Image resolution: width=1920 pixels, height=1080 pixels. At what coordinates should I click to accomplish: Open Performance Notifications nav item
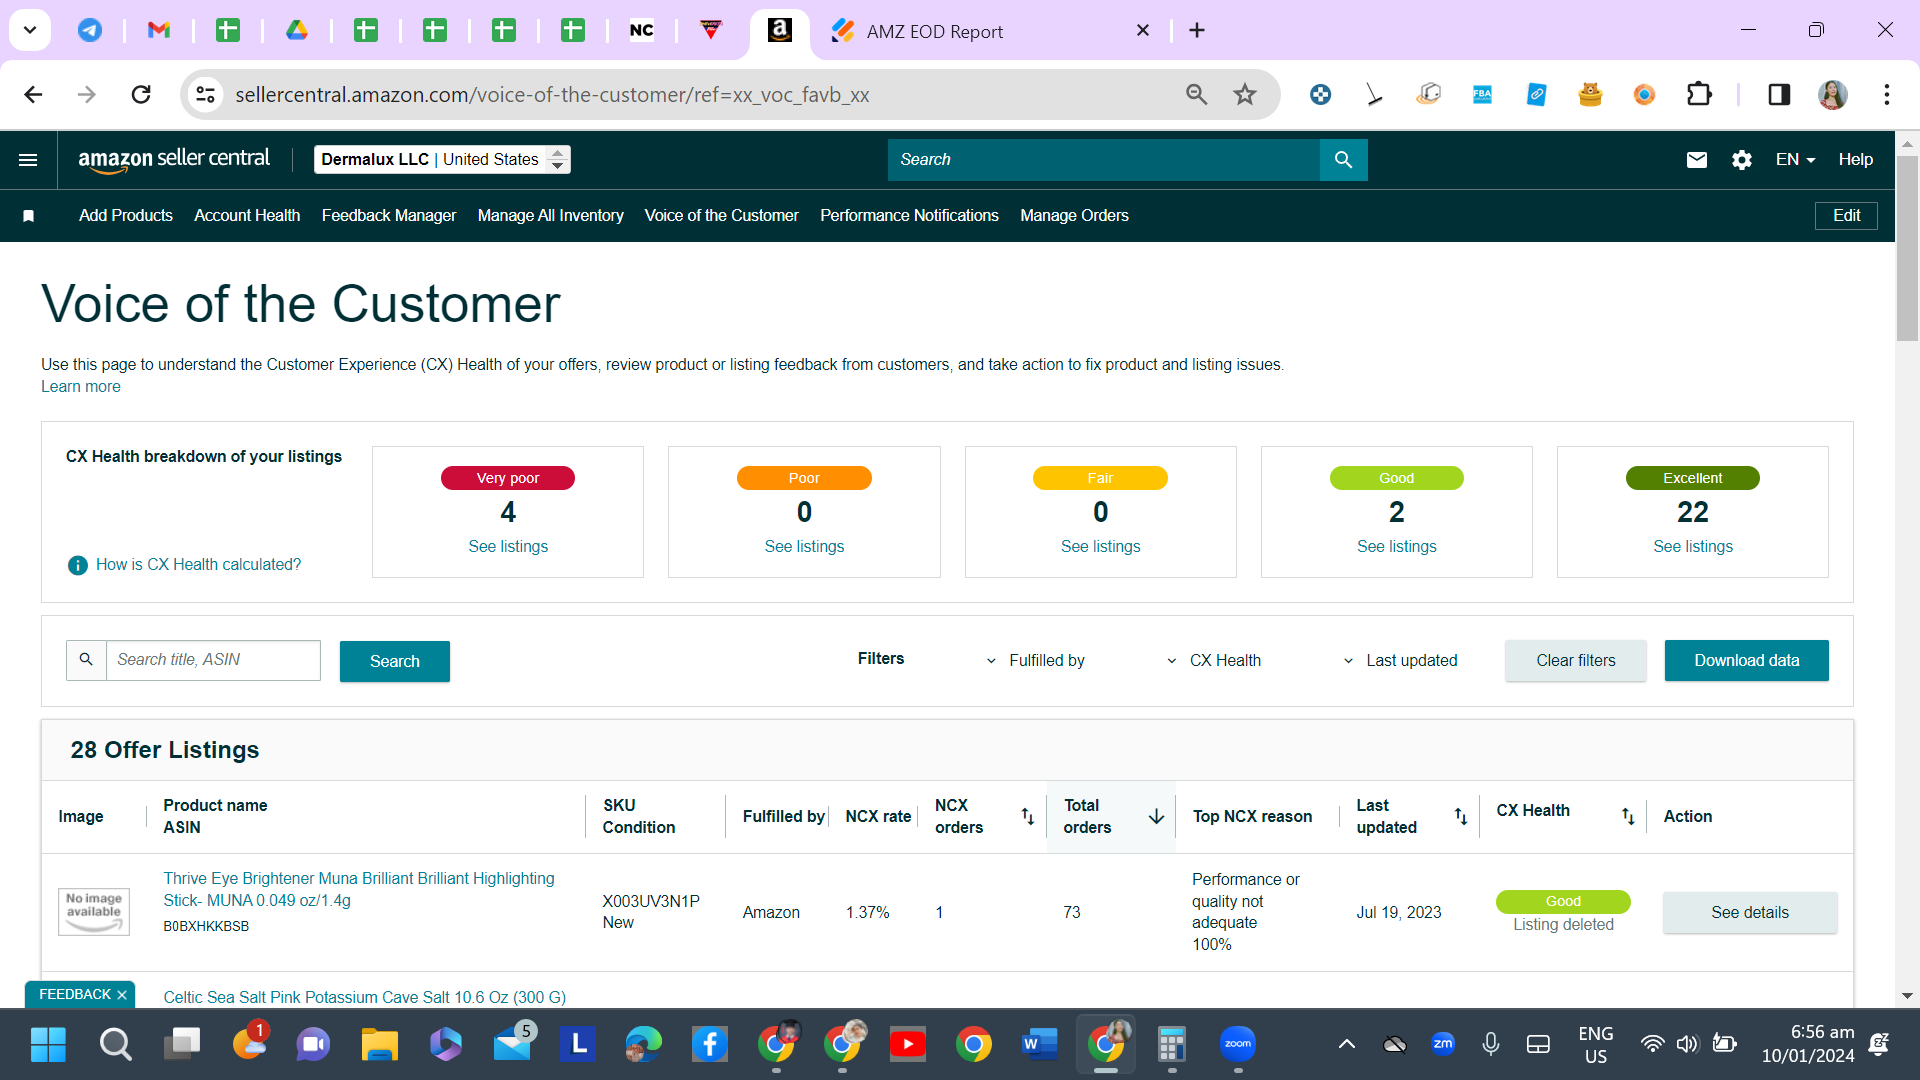910,216
